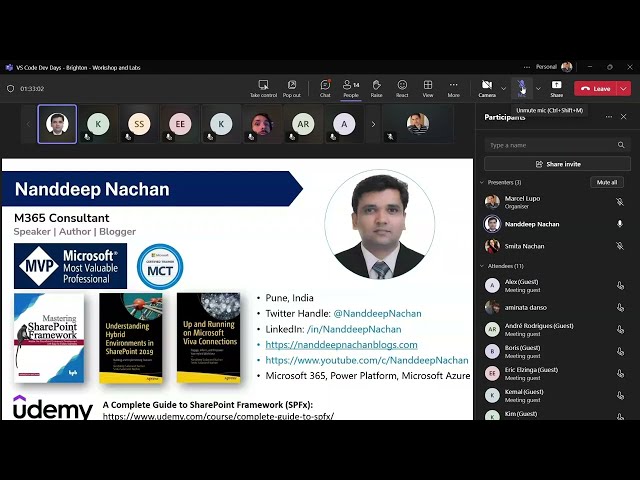640x480 pixels.
Task: Collapse the Presenters section
Action: pyautogui.click(x=482, y=182)
